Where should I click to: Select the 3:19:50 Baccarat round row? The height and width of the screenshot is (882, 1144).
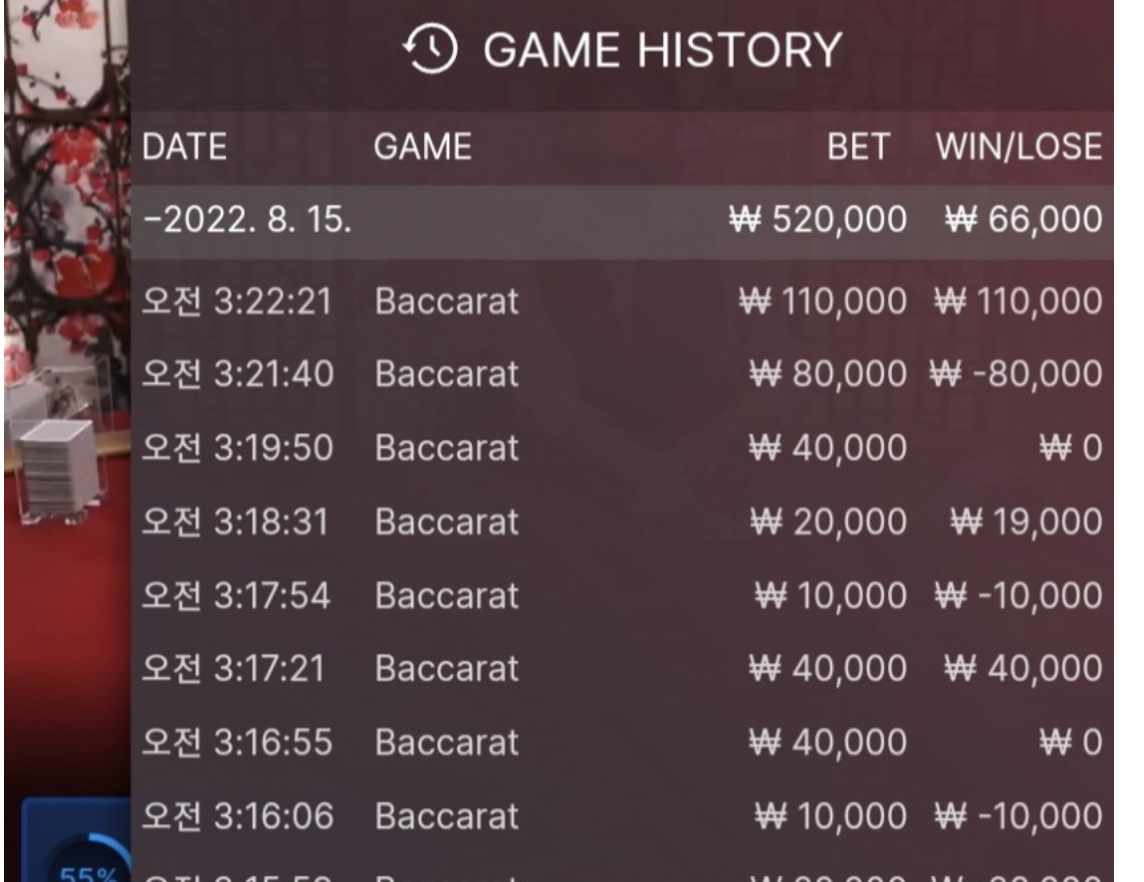(622, 448)
